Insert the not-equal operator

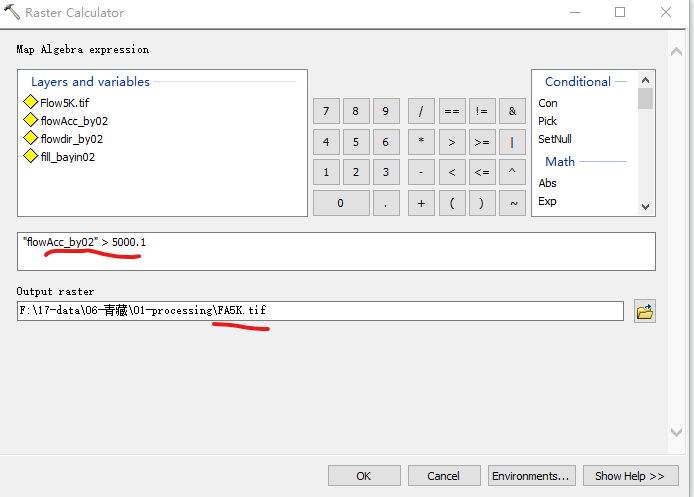(482, 112)
